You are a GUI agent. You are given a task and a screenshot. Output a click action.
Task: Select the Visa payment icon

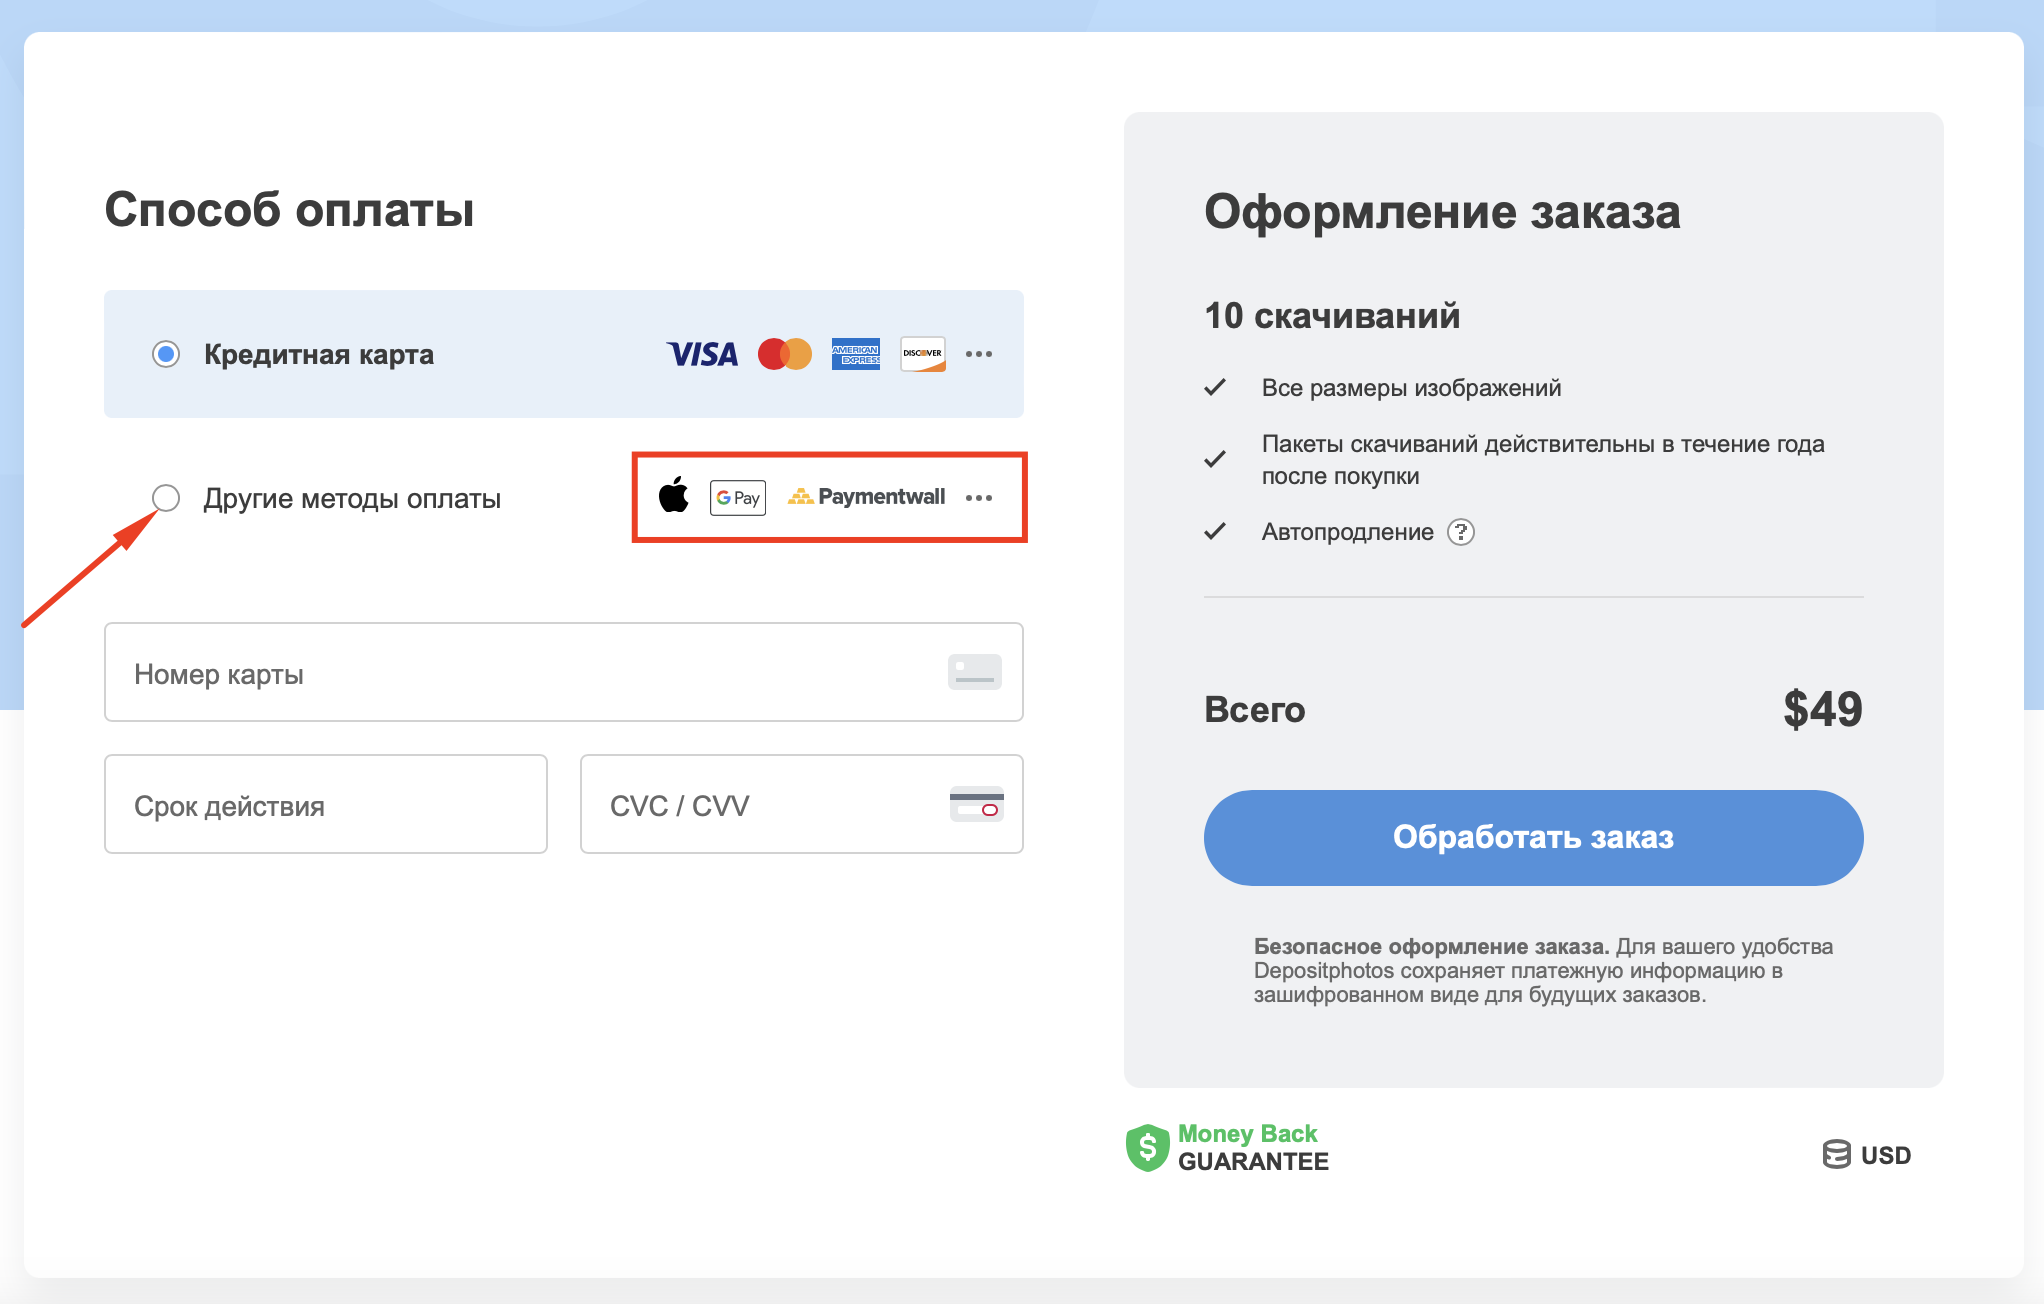coord(702,354)
